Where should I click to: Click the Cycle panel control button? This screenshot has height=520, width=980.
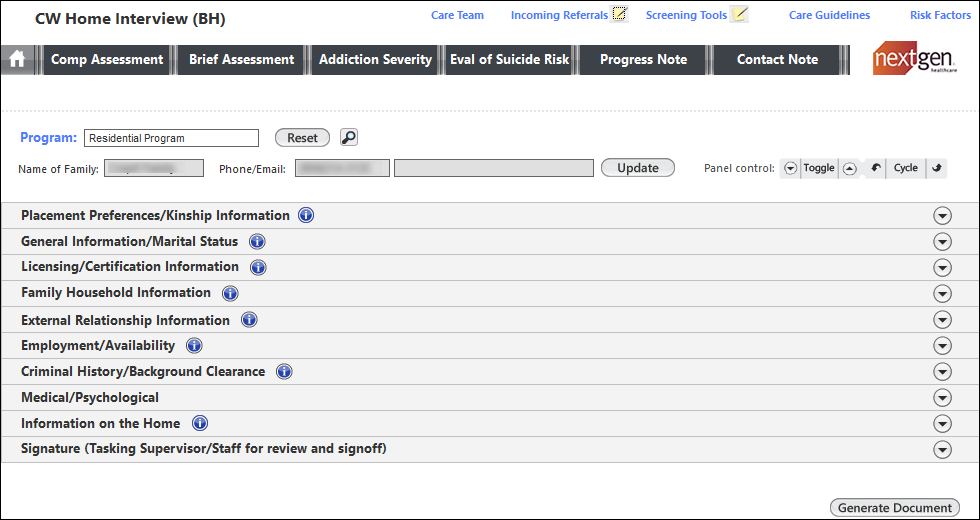click(905, 168)
